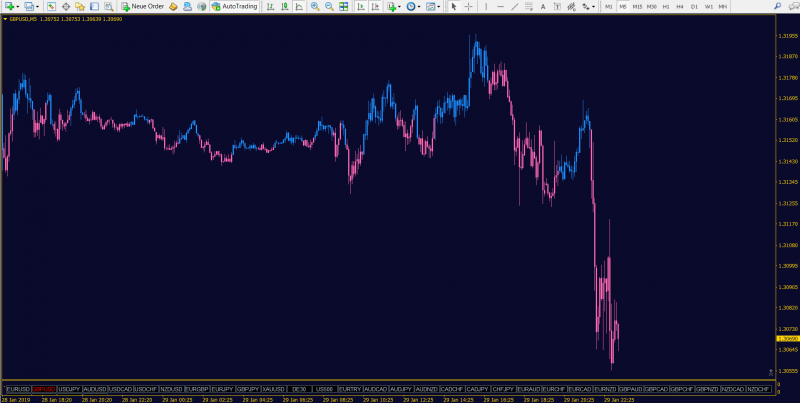The height and width of the screenshot is (403, 800).
Task: Switch chart to CHFJPY symbol
Action: coord(504,389)
